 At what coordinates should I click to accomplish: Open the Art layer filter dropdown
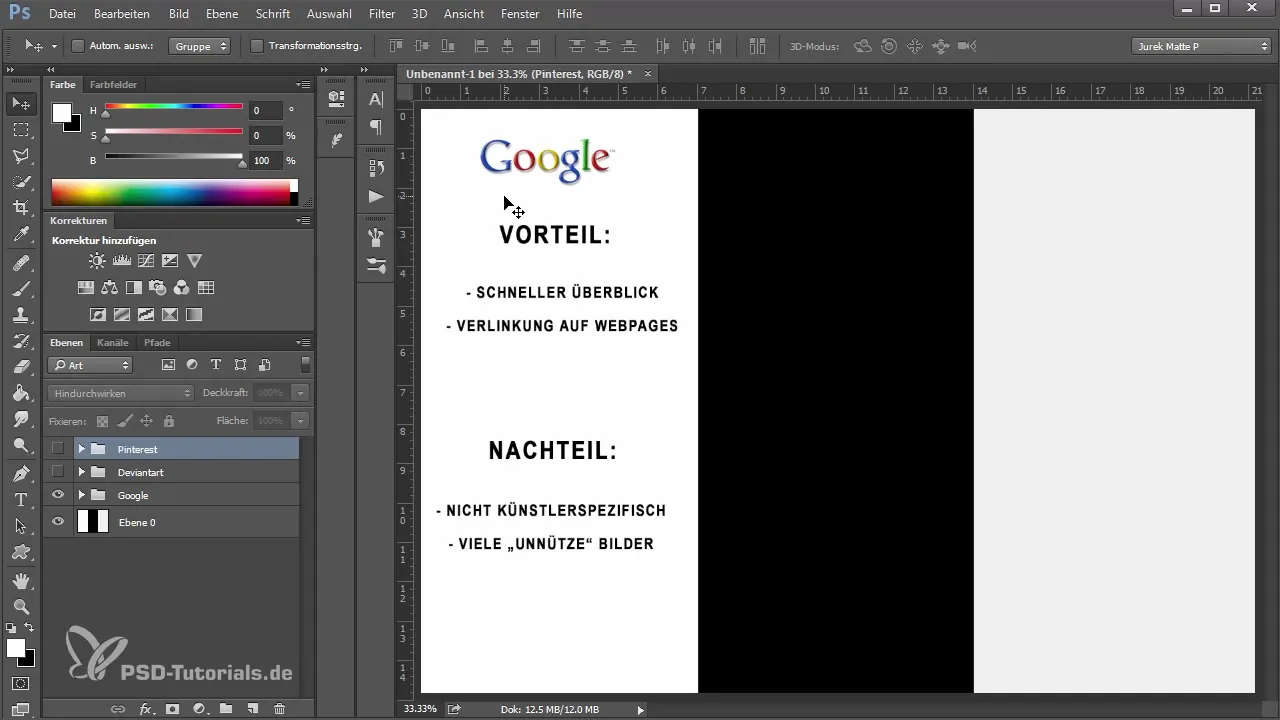90,365
